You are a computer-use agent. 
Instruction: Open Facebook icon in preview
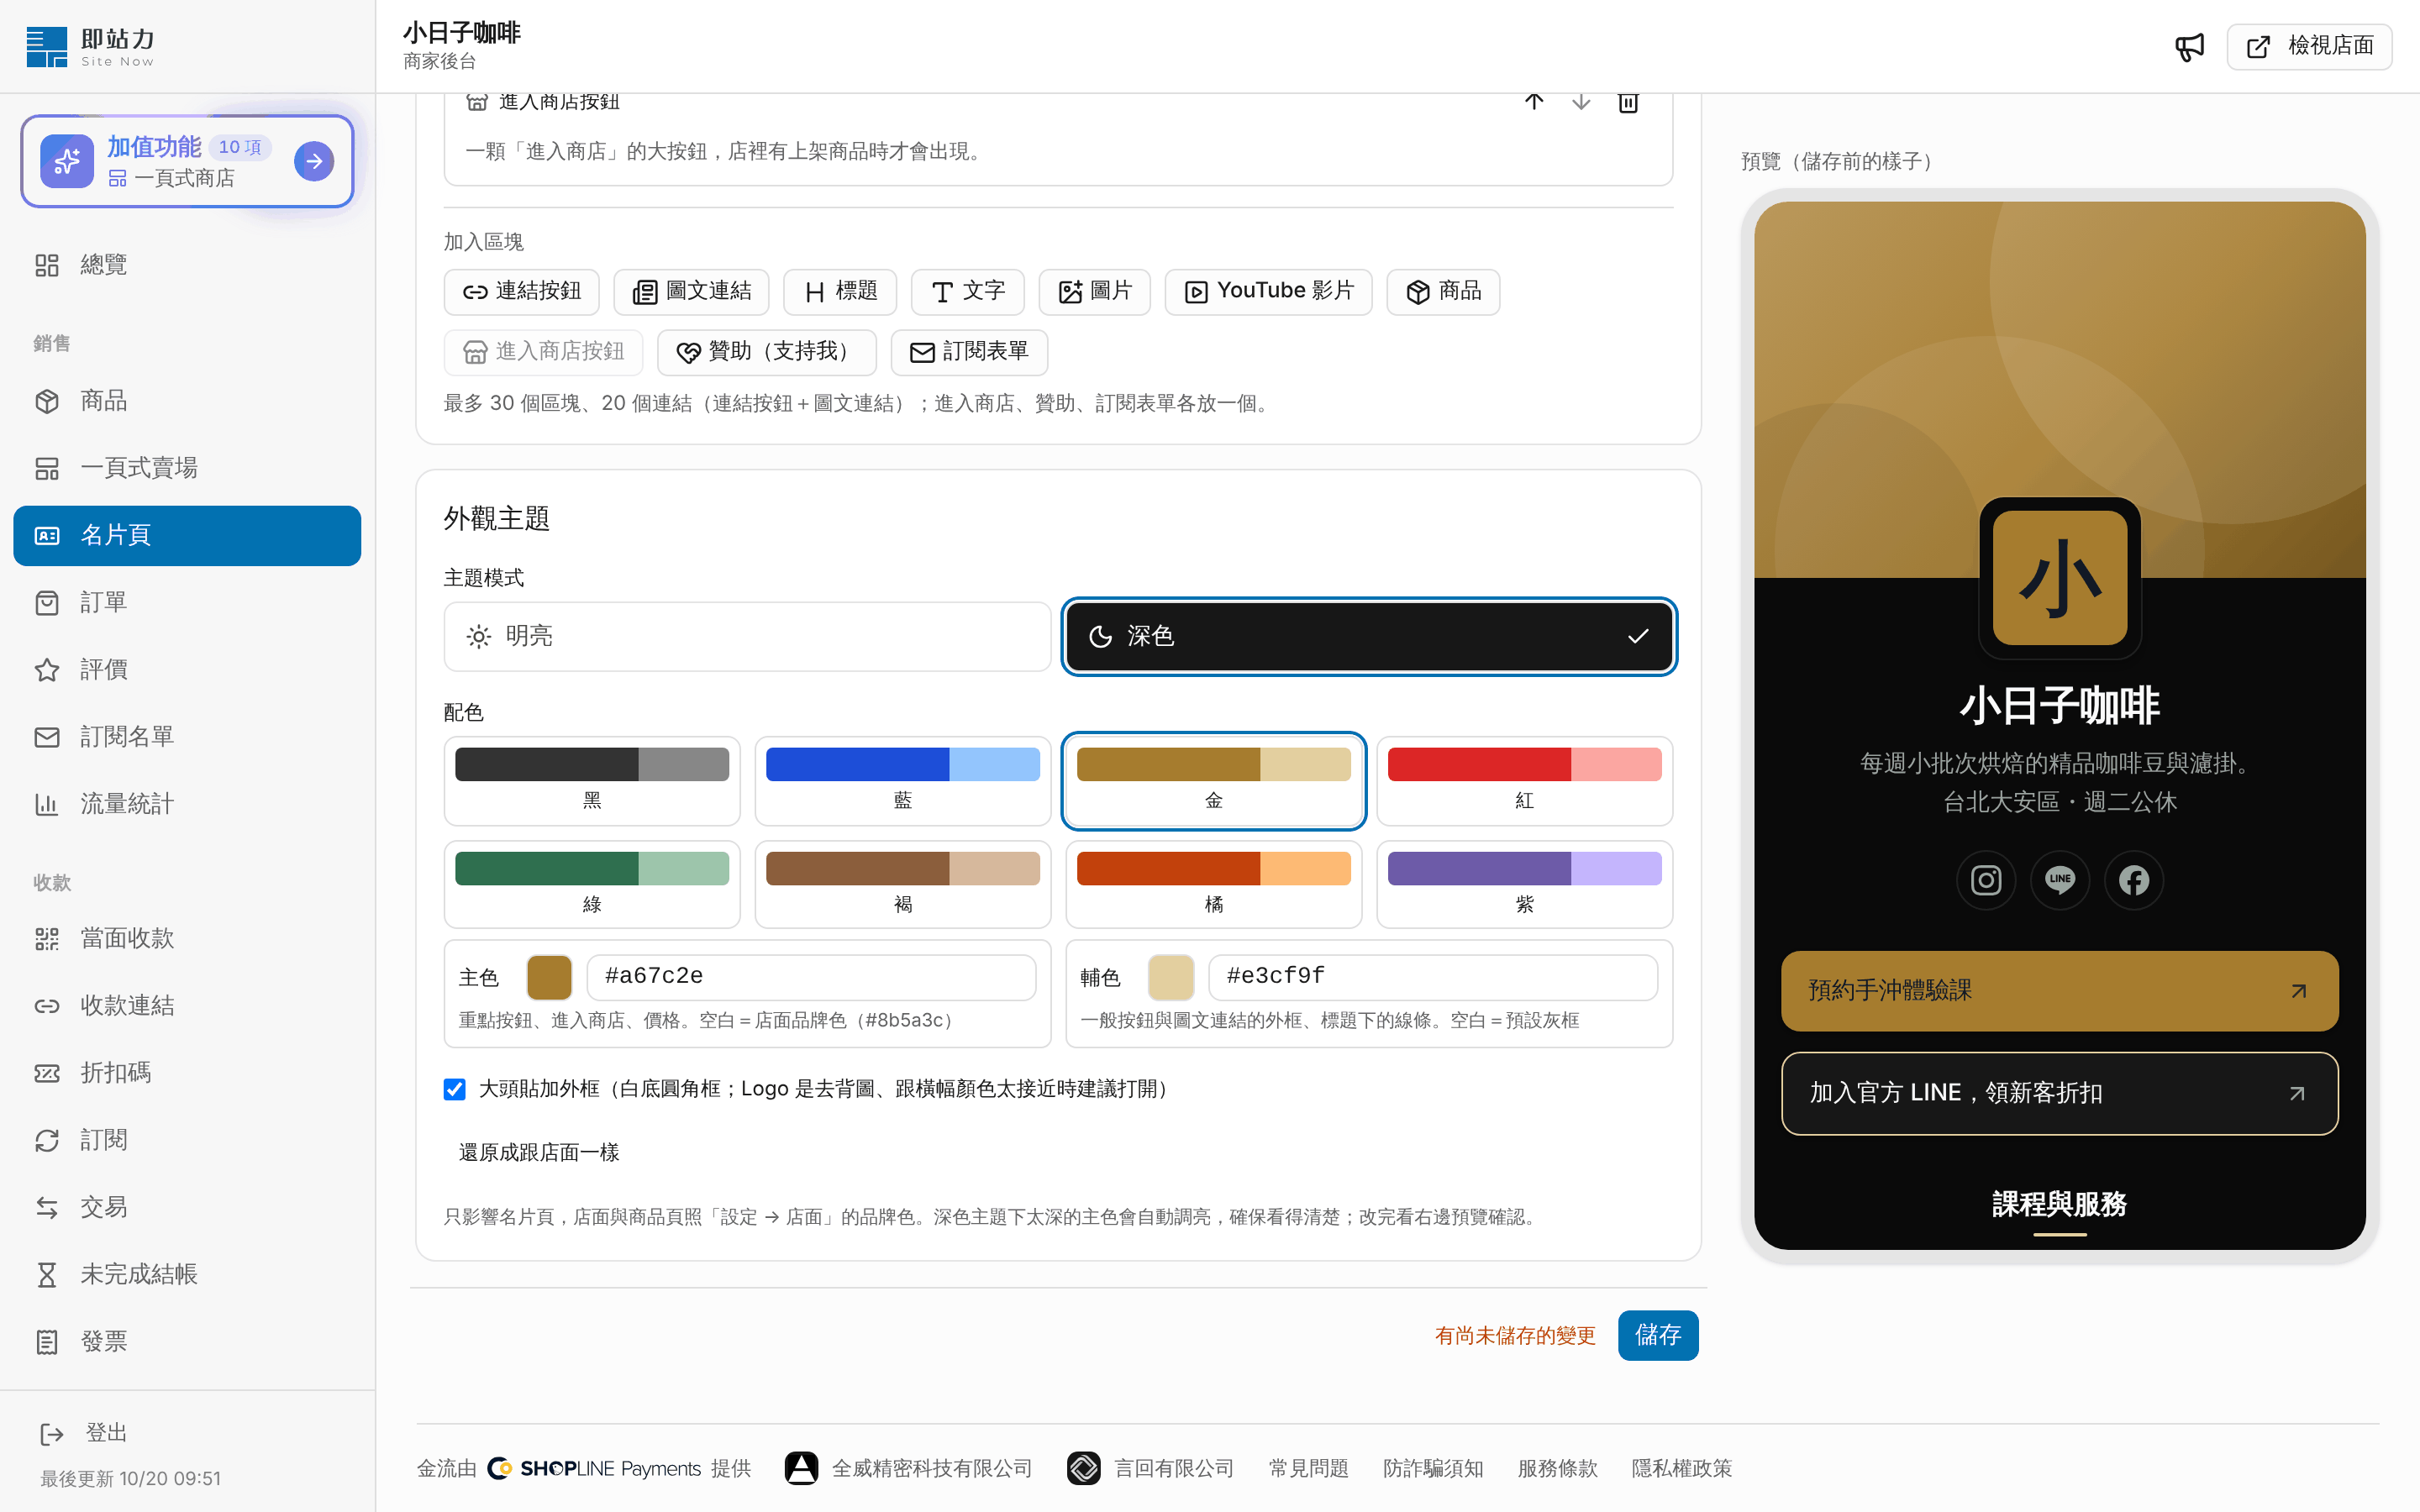click(x=2133, y=880)
